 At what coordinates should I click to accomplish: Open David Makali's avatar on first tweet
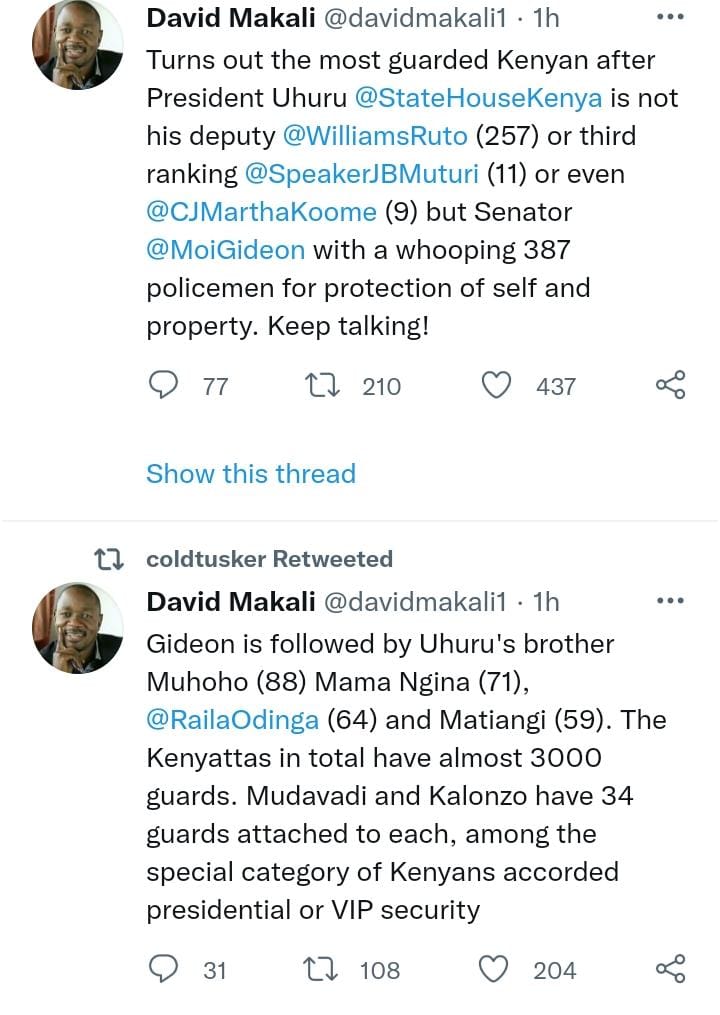pyautogui.click(x=78, y=45)
